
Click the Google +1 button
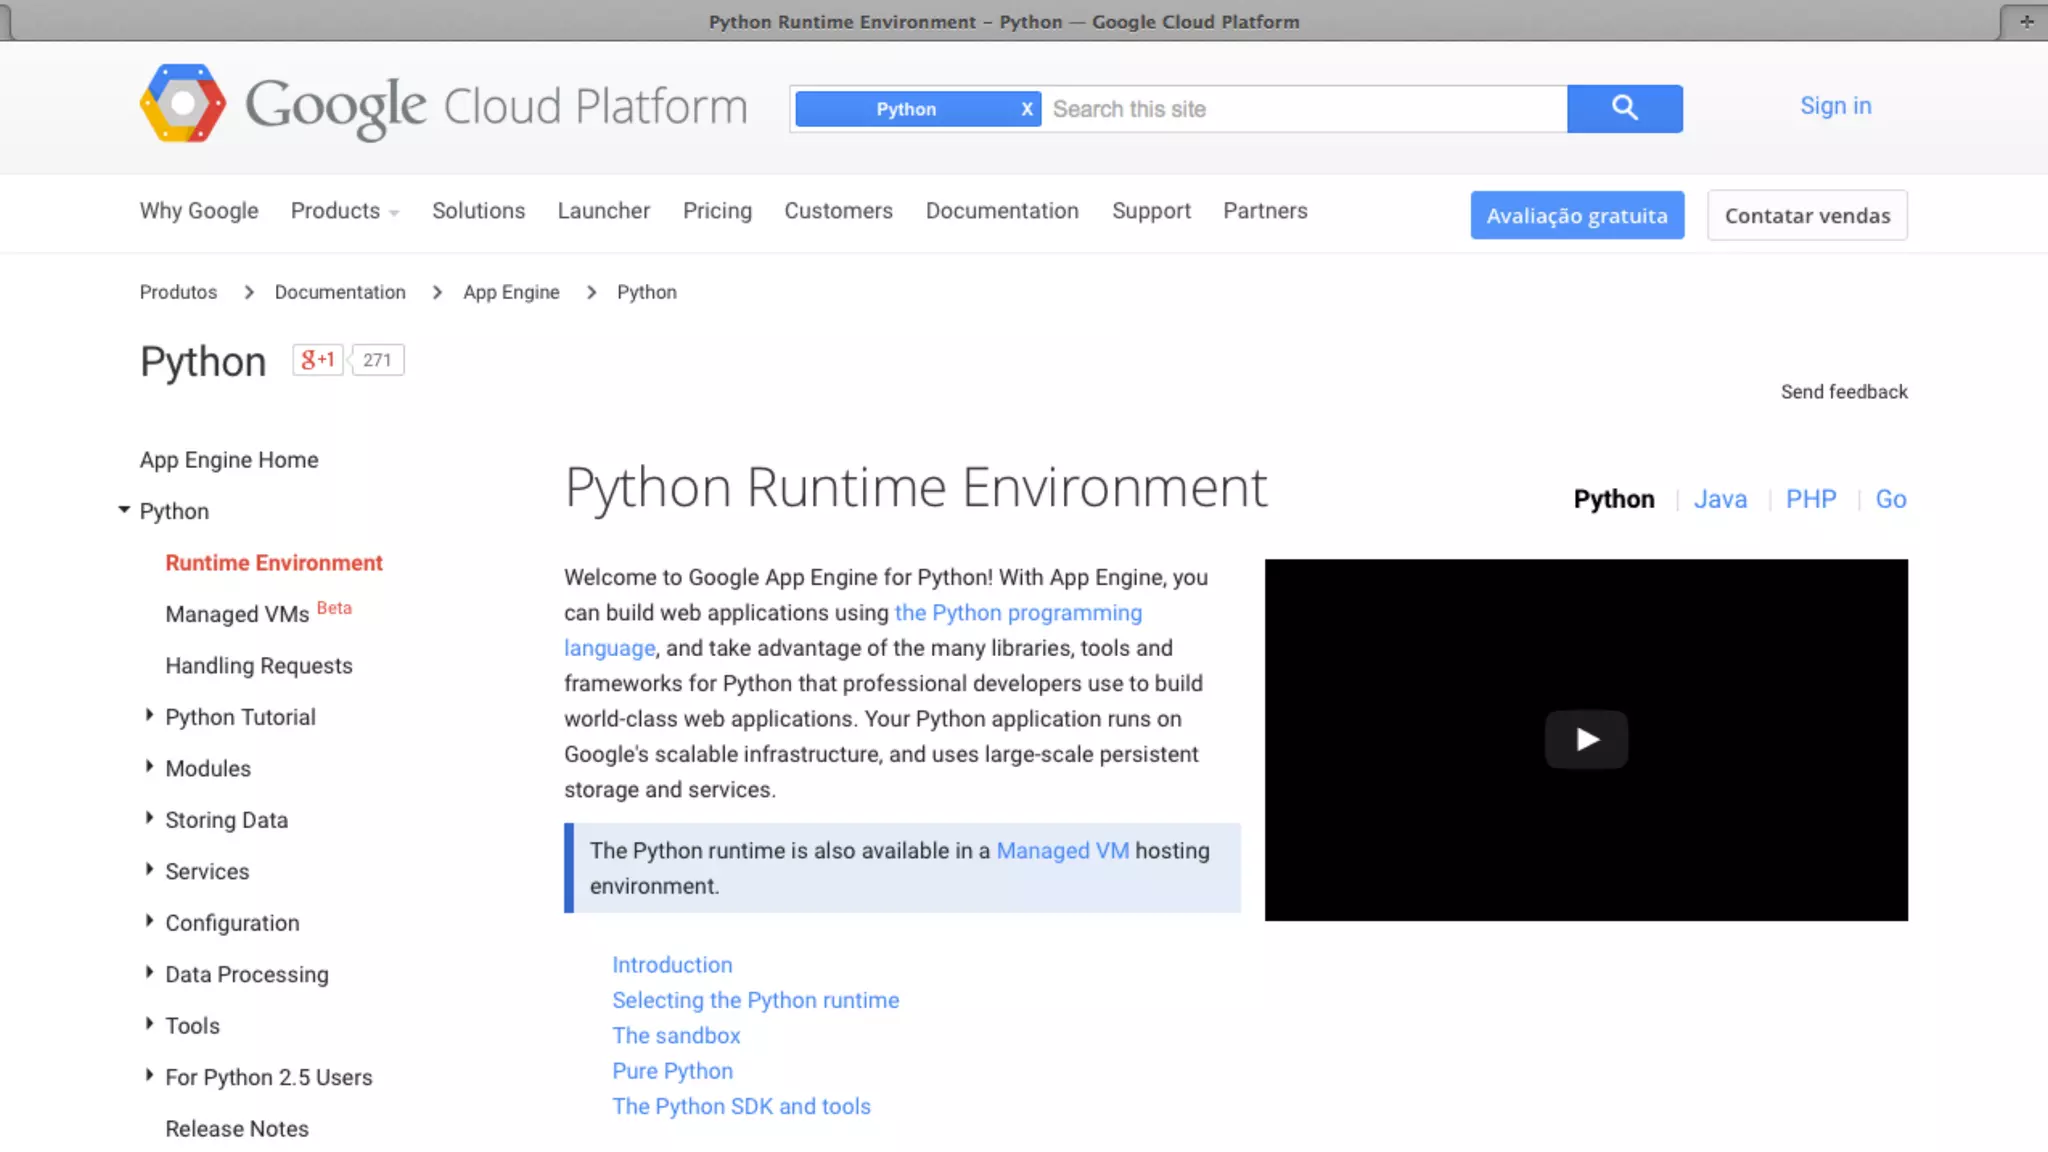318,360
